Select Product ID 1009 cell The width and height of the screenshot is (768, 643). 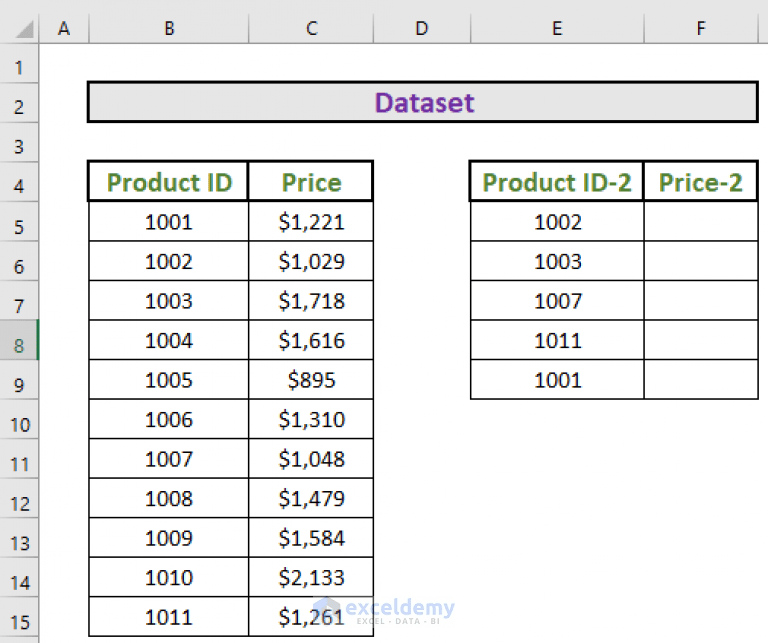tap(169, 538)
